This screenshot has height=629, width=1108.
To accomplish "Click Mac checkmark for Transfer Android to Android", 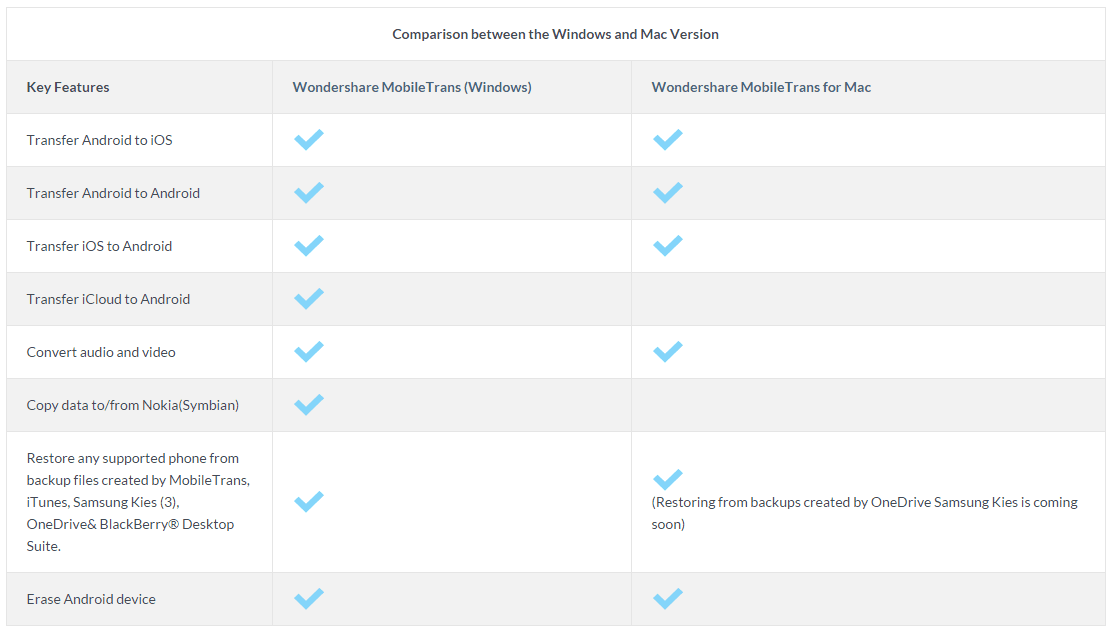I will (x=667, y=192).
